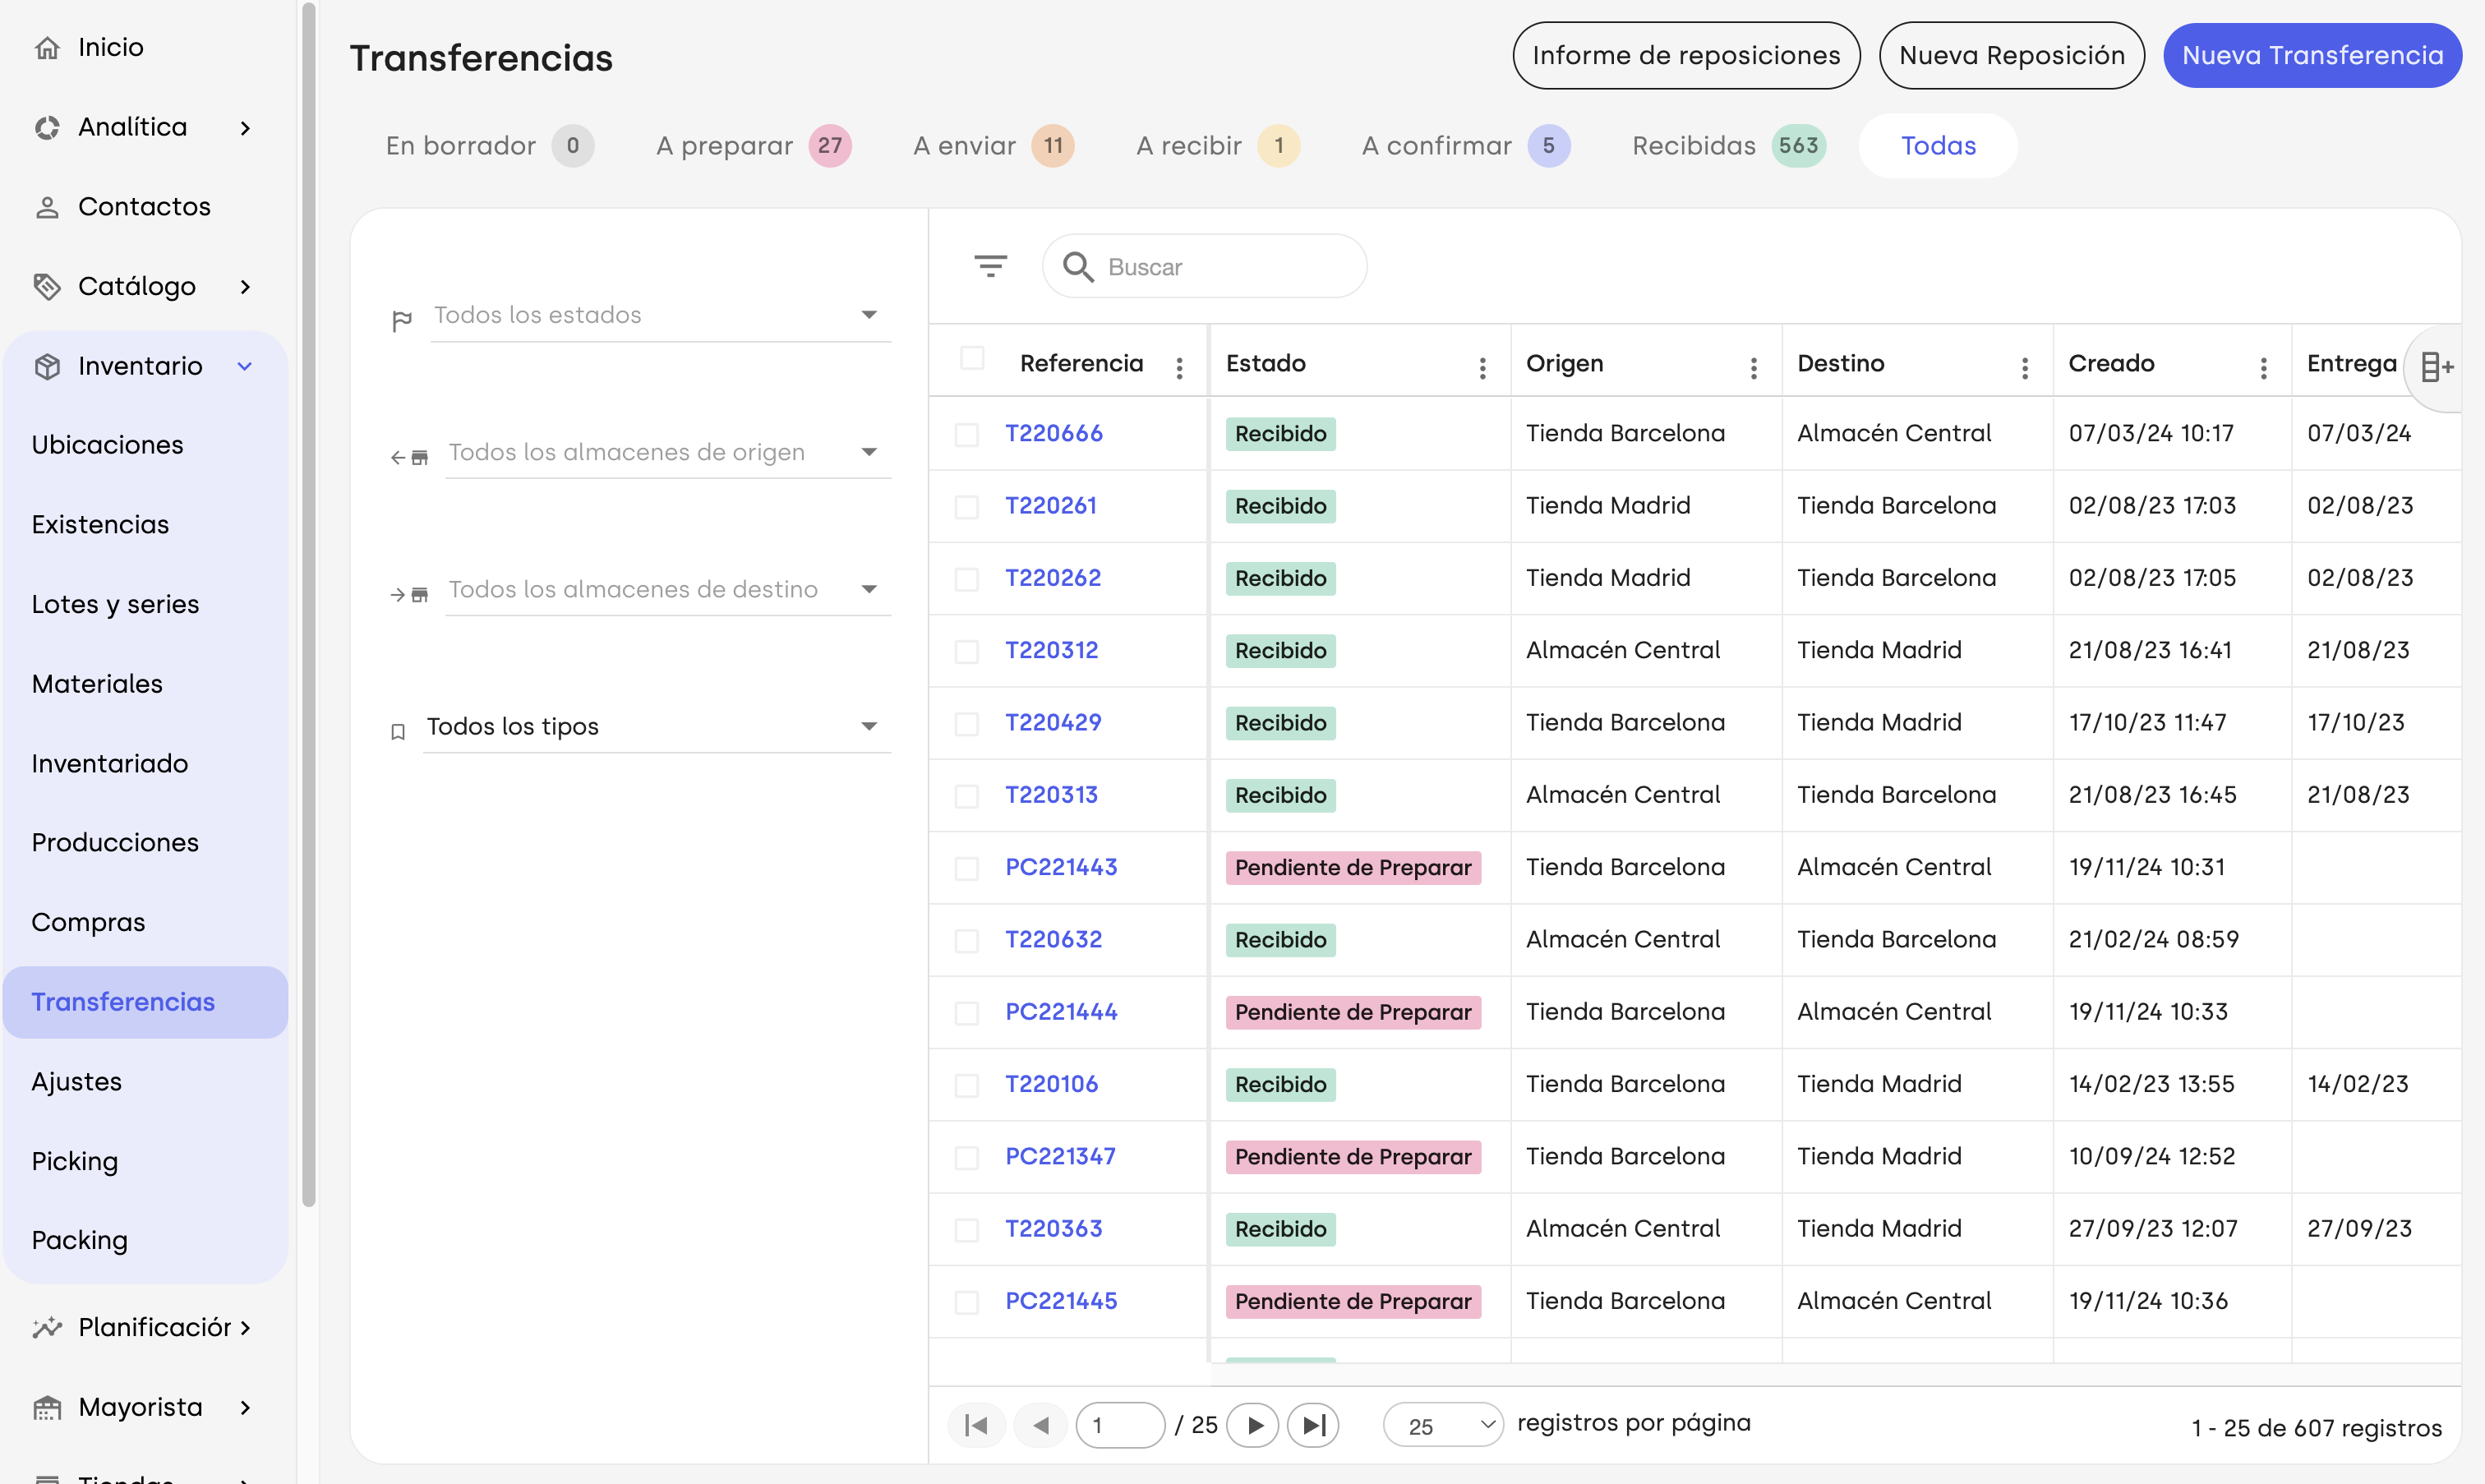Screen dimensions: 2485x1484
Task: Click Informe de reposiciones button
Action: pos(1686,55)
